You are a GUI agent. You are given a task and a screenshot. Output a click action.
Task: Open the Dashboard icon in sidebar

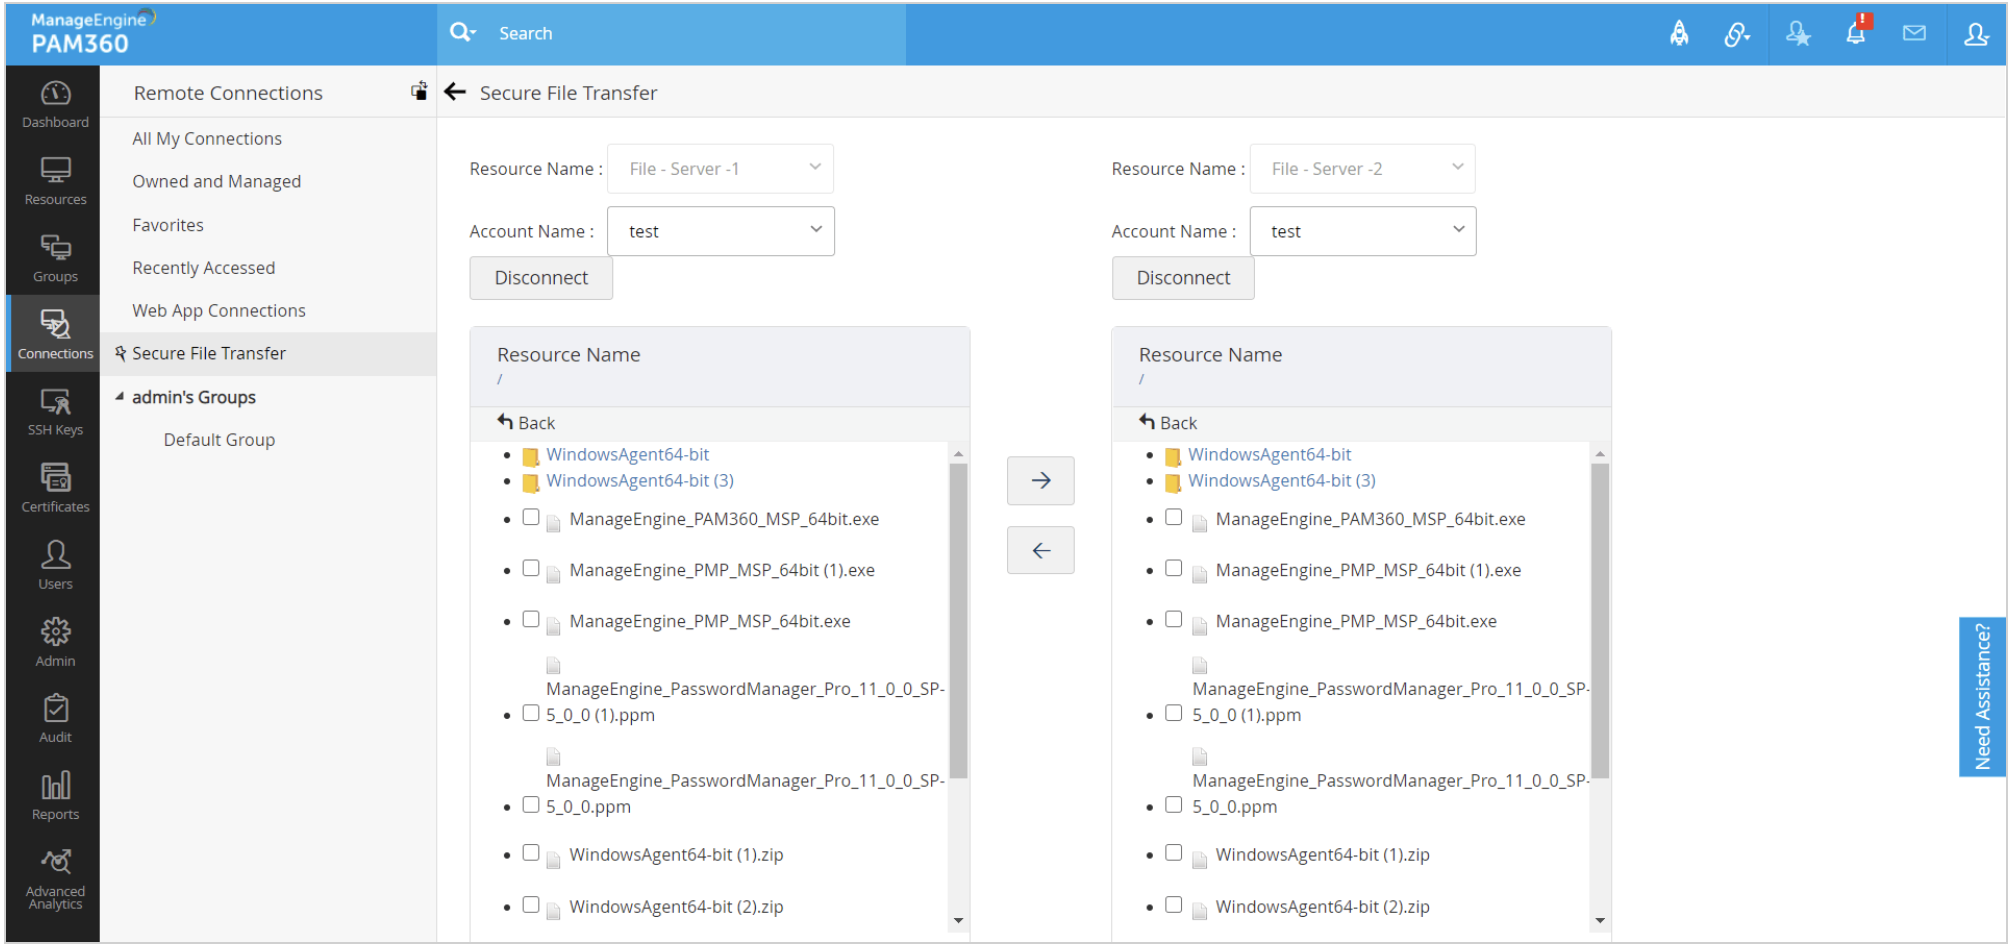pos(55,104)
